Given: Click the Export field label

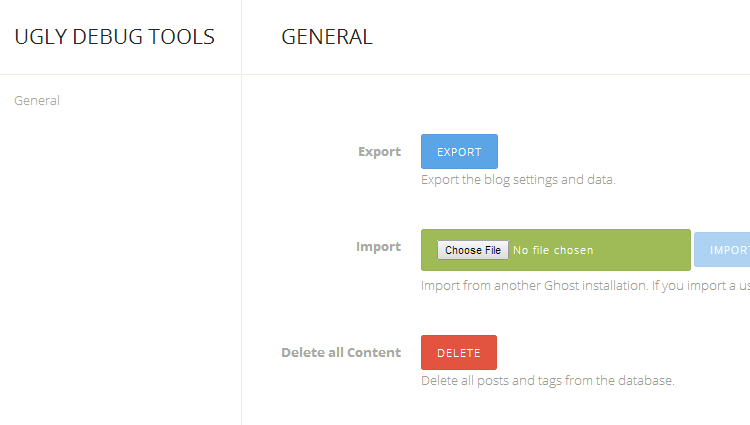Looking at the screenshot, I should [x=379, y=152].
